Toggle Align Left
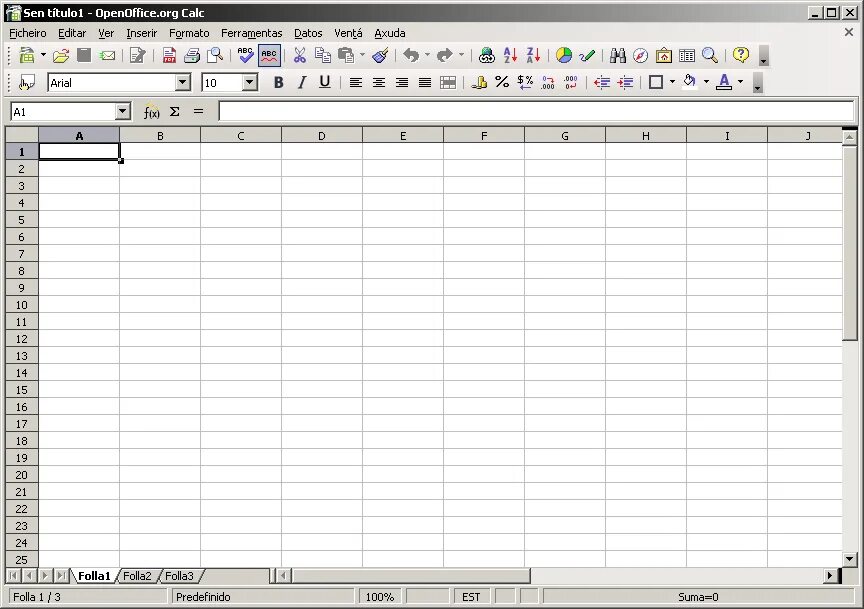This screenshot has width=864, height=609. point(355,83)
